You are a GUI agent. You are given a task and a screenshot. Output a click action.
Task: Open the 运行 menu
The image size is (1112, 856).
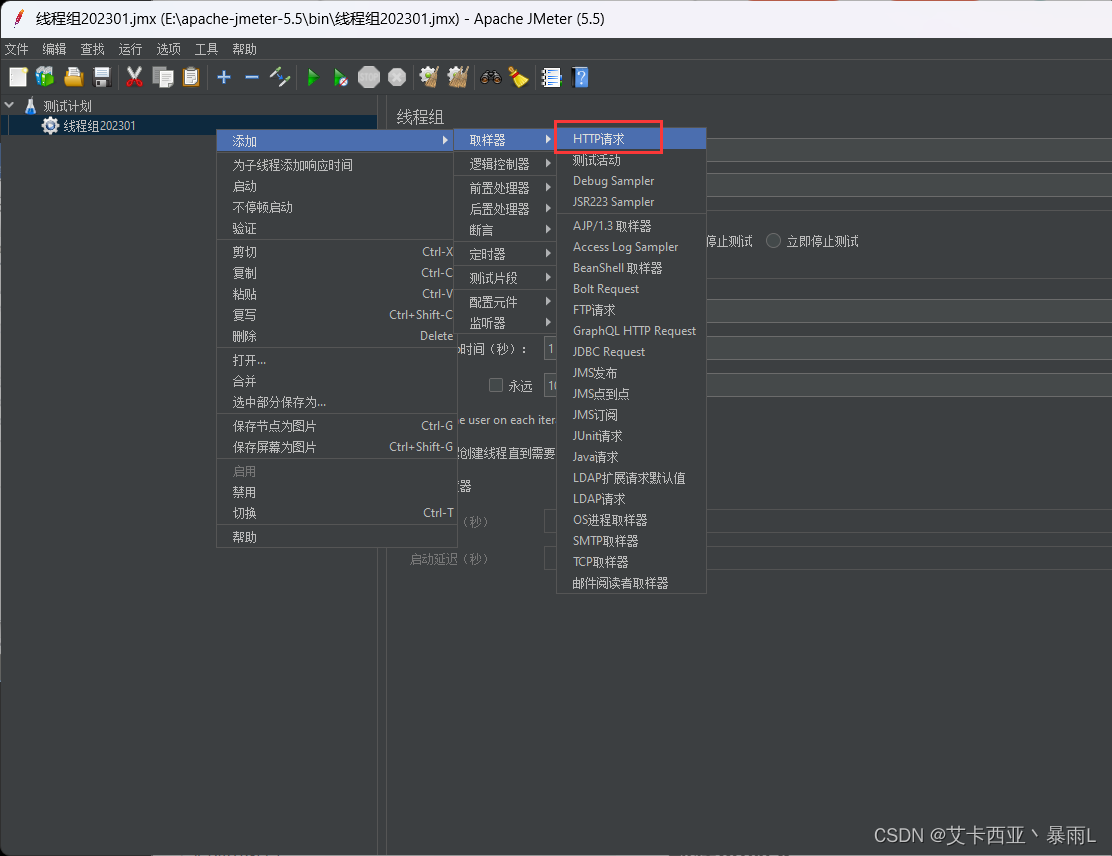click(x=130, y=49)
